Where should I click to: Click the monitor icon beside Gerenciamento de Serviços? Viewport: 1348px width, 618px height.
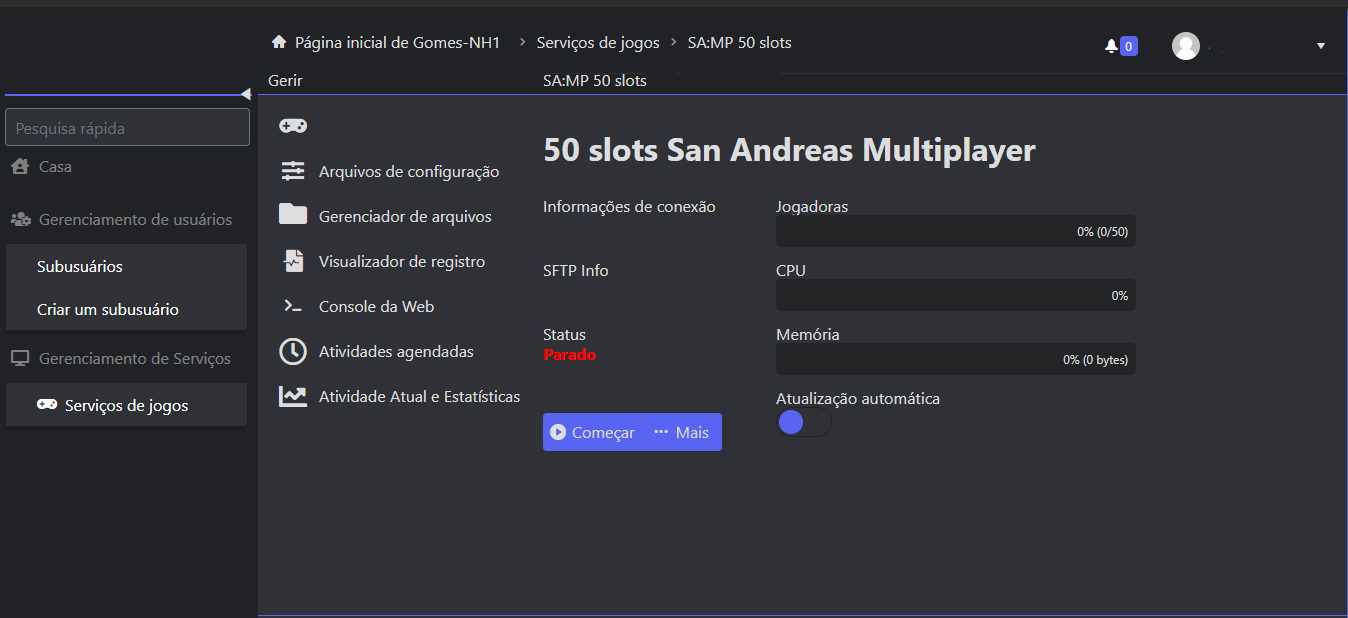[20, 358]
